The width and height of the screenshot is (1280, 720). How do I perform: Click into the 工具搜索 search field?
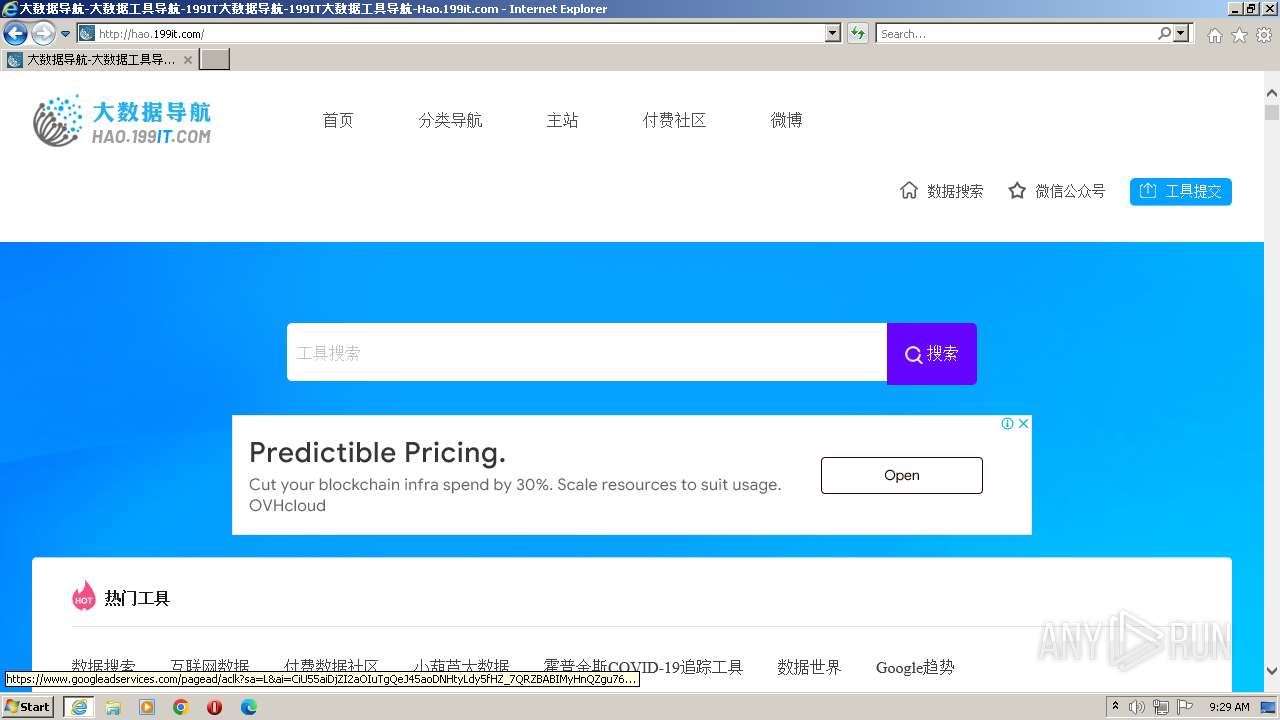(587, 352)
